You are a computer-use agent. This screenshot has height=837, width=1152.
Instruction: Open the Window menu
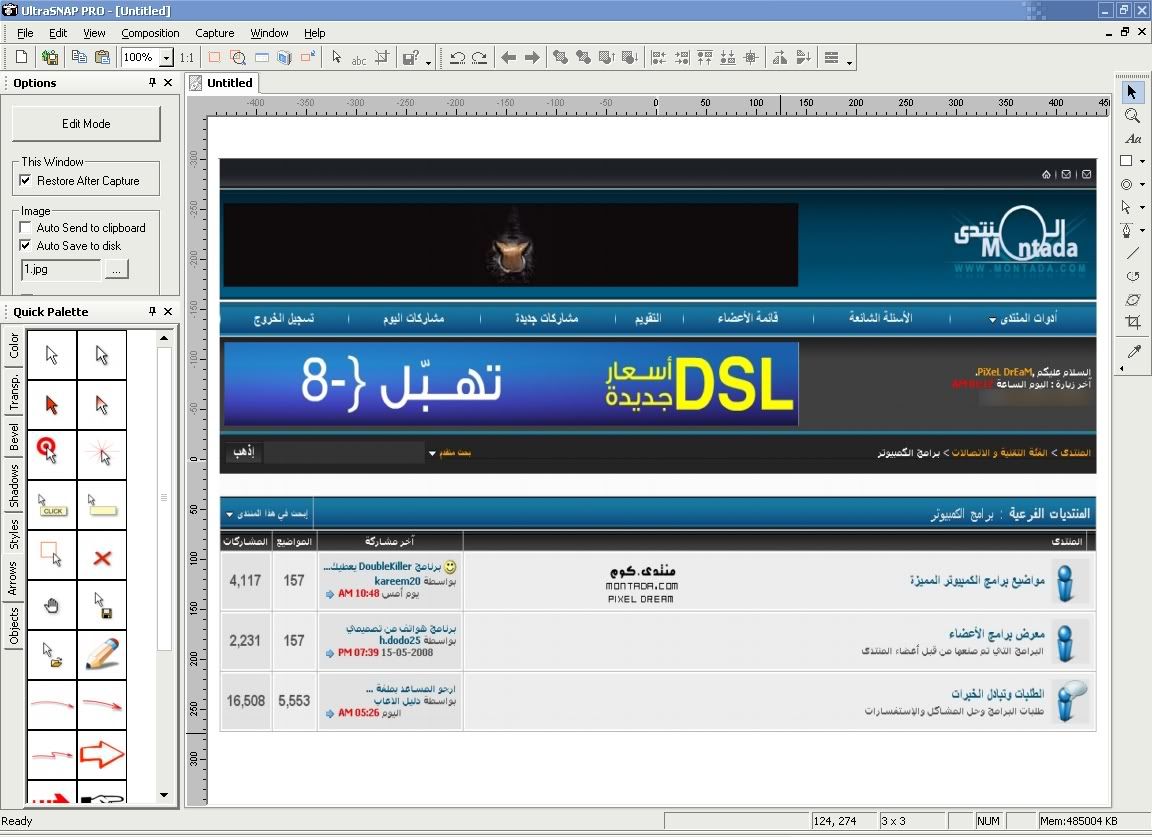[269, 33]
